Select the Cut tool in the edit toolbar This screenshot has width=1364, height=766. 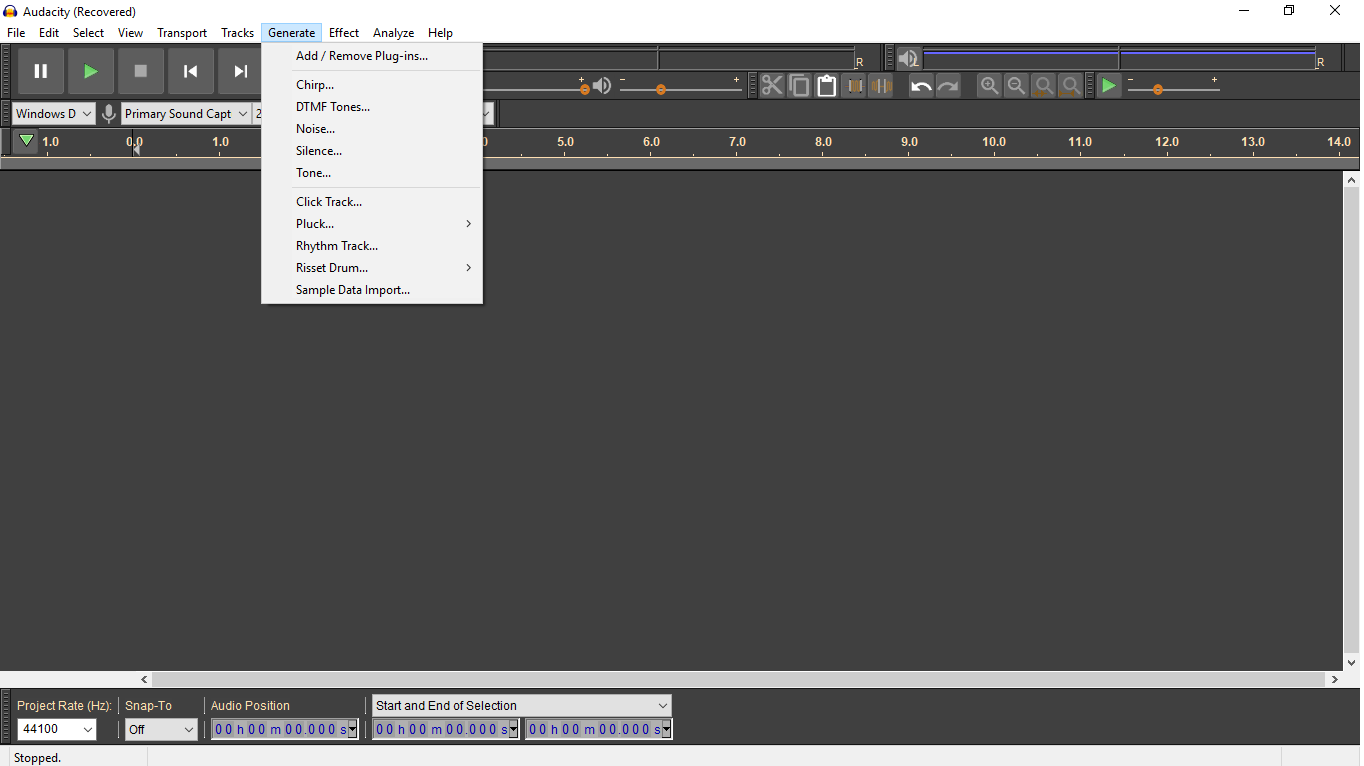pos(772,85)
